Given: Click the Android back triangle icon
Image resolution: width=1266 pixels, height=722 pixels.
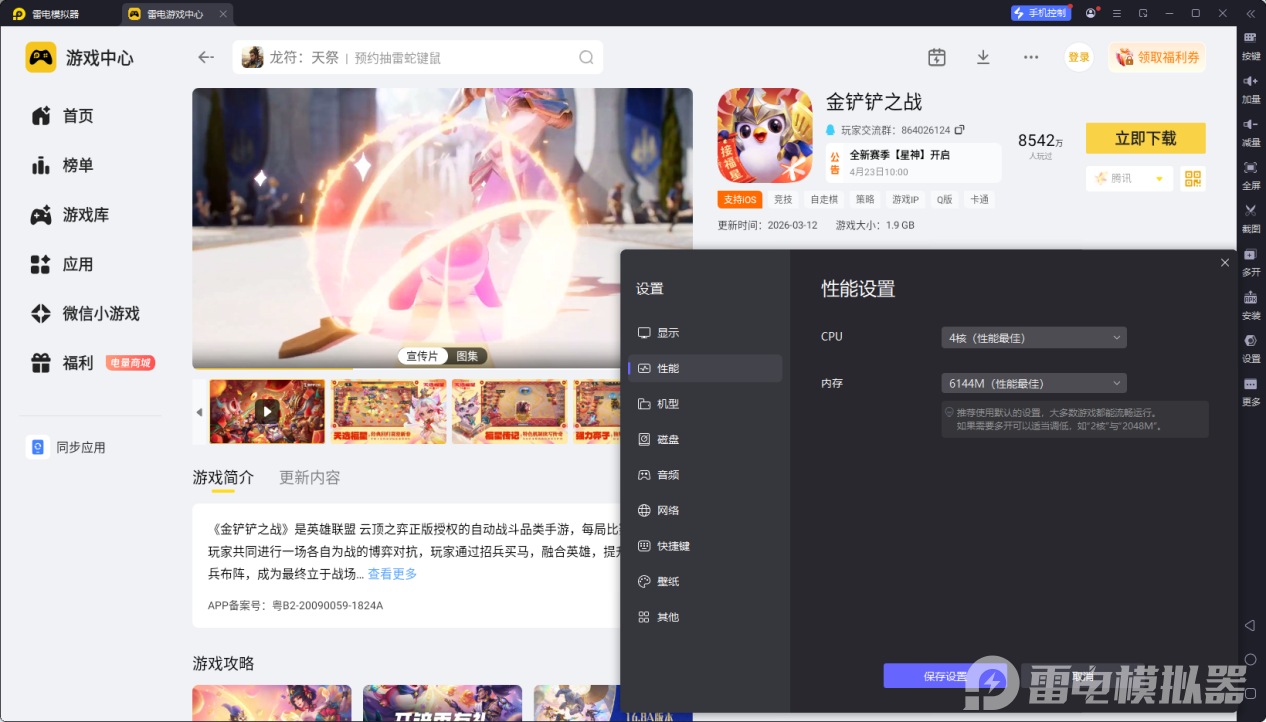Looking at the screenshot, I should (1250, 625).
